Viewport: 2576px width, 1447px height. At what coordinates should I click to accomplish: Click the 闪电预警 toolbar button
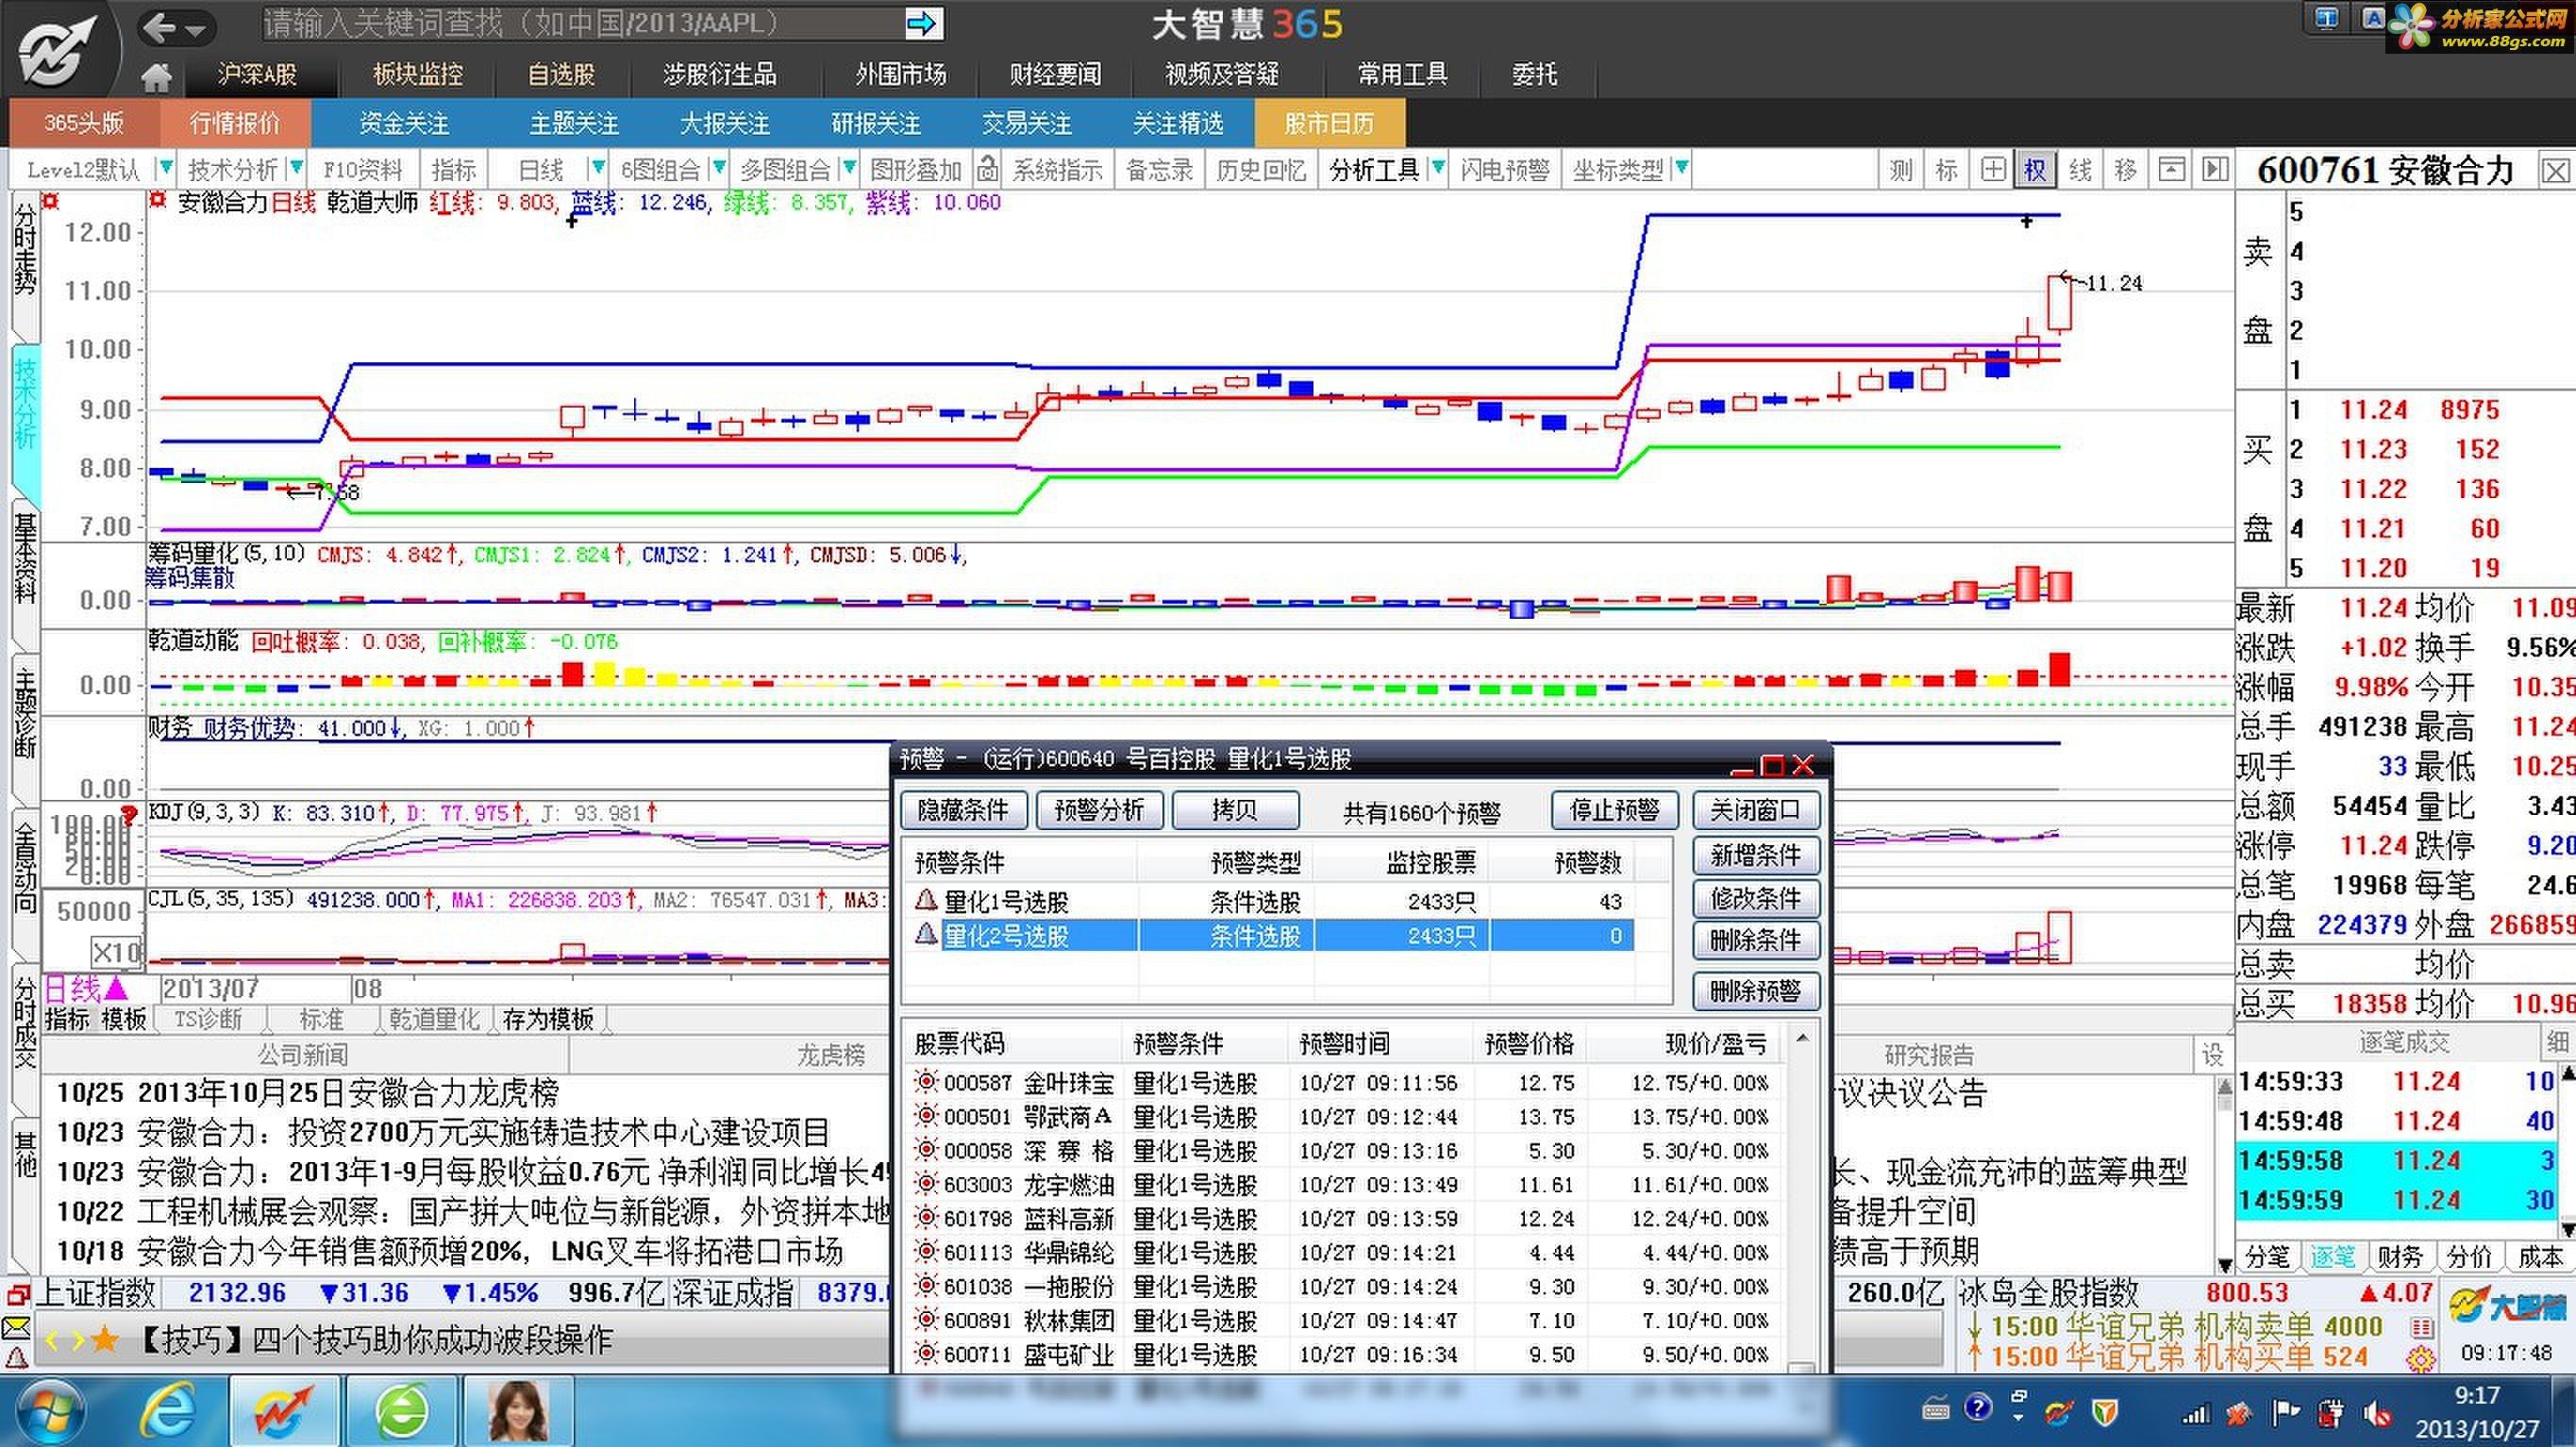(1504, 170)
